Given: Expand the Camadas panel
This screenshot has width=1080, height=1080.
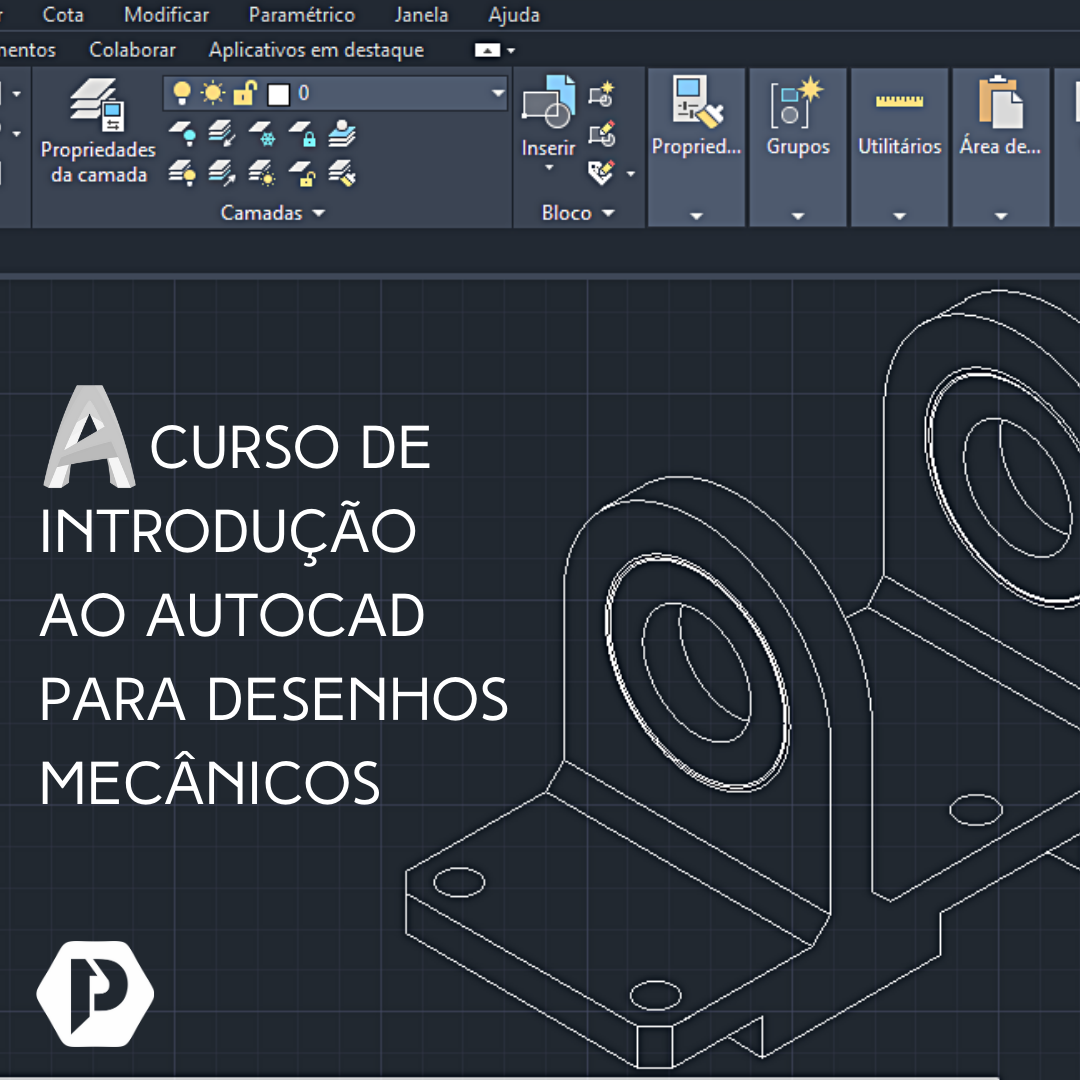Looking at the screenshot, I should click(318, 212).
